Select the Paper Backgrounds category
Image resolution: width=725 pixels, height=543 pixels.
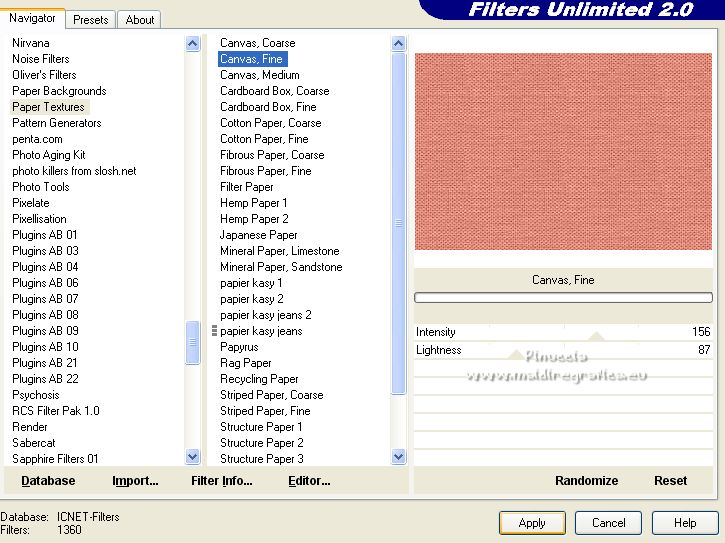[x=59, y=91]
